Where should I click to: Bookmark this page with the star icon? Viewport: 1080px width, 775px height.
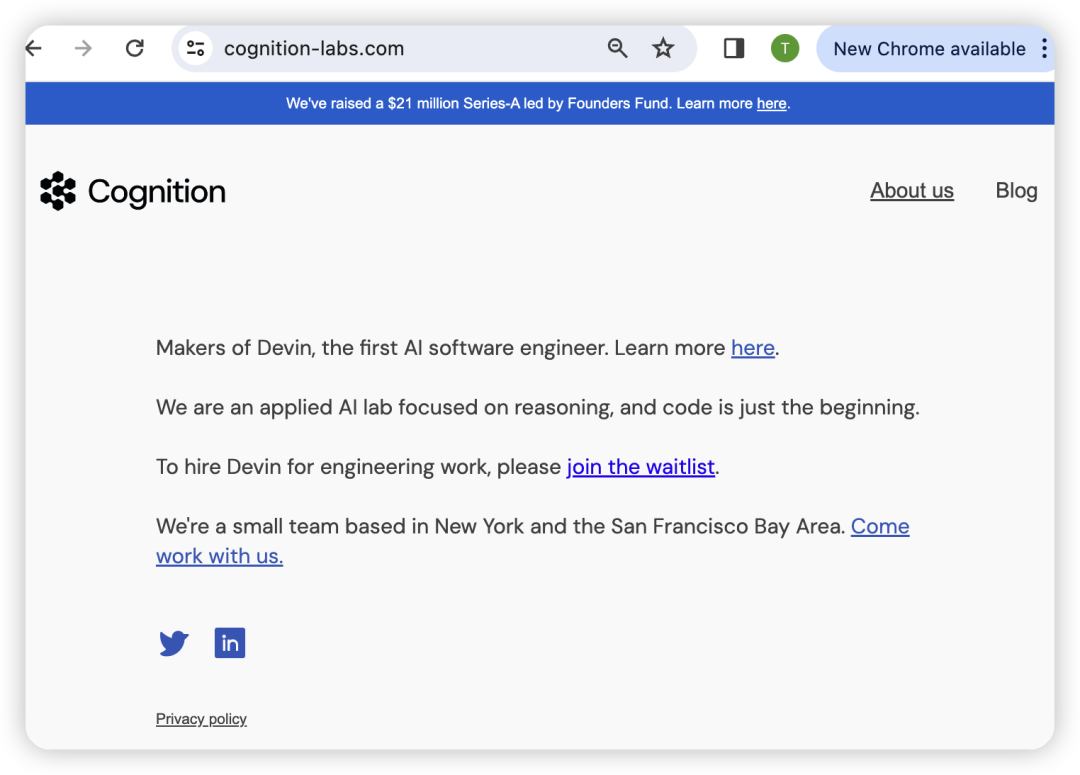coord(663,48)
